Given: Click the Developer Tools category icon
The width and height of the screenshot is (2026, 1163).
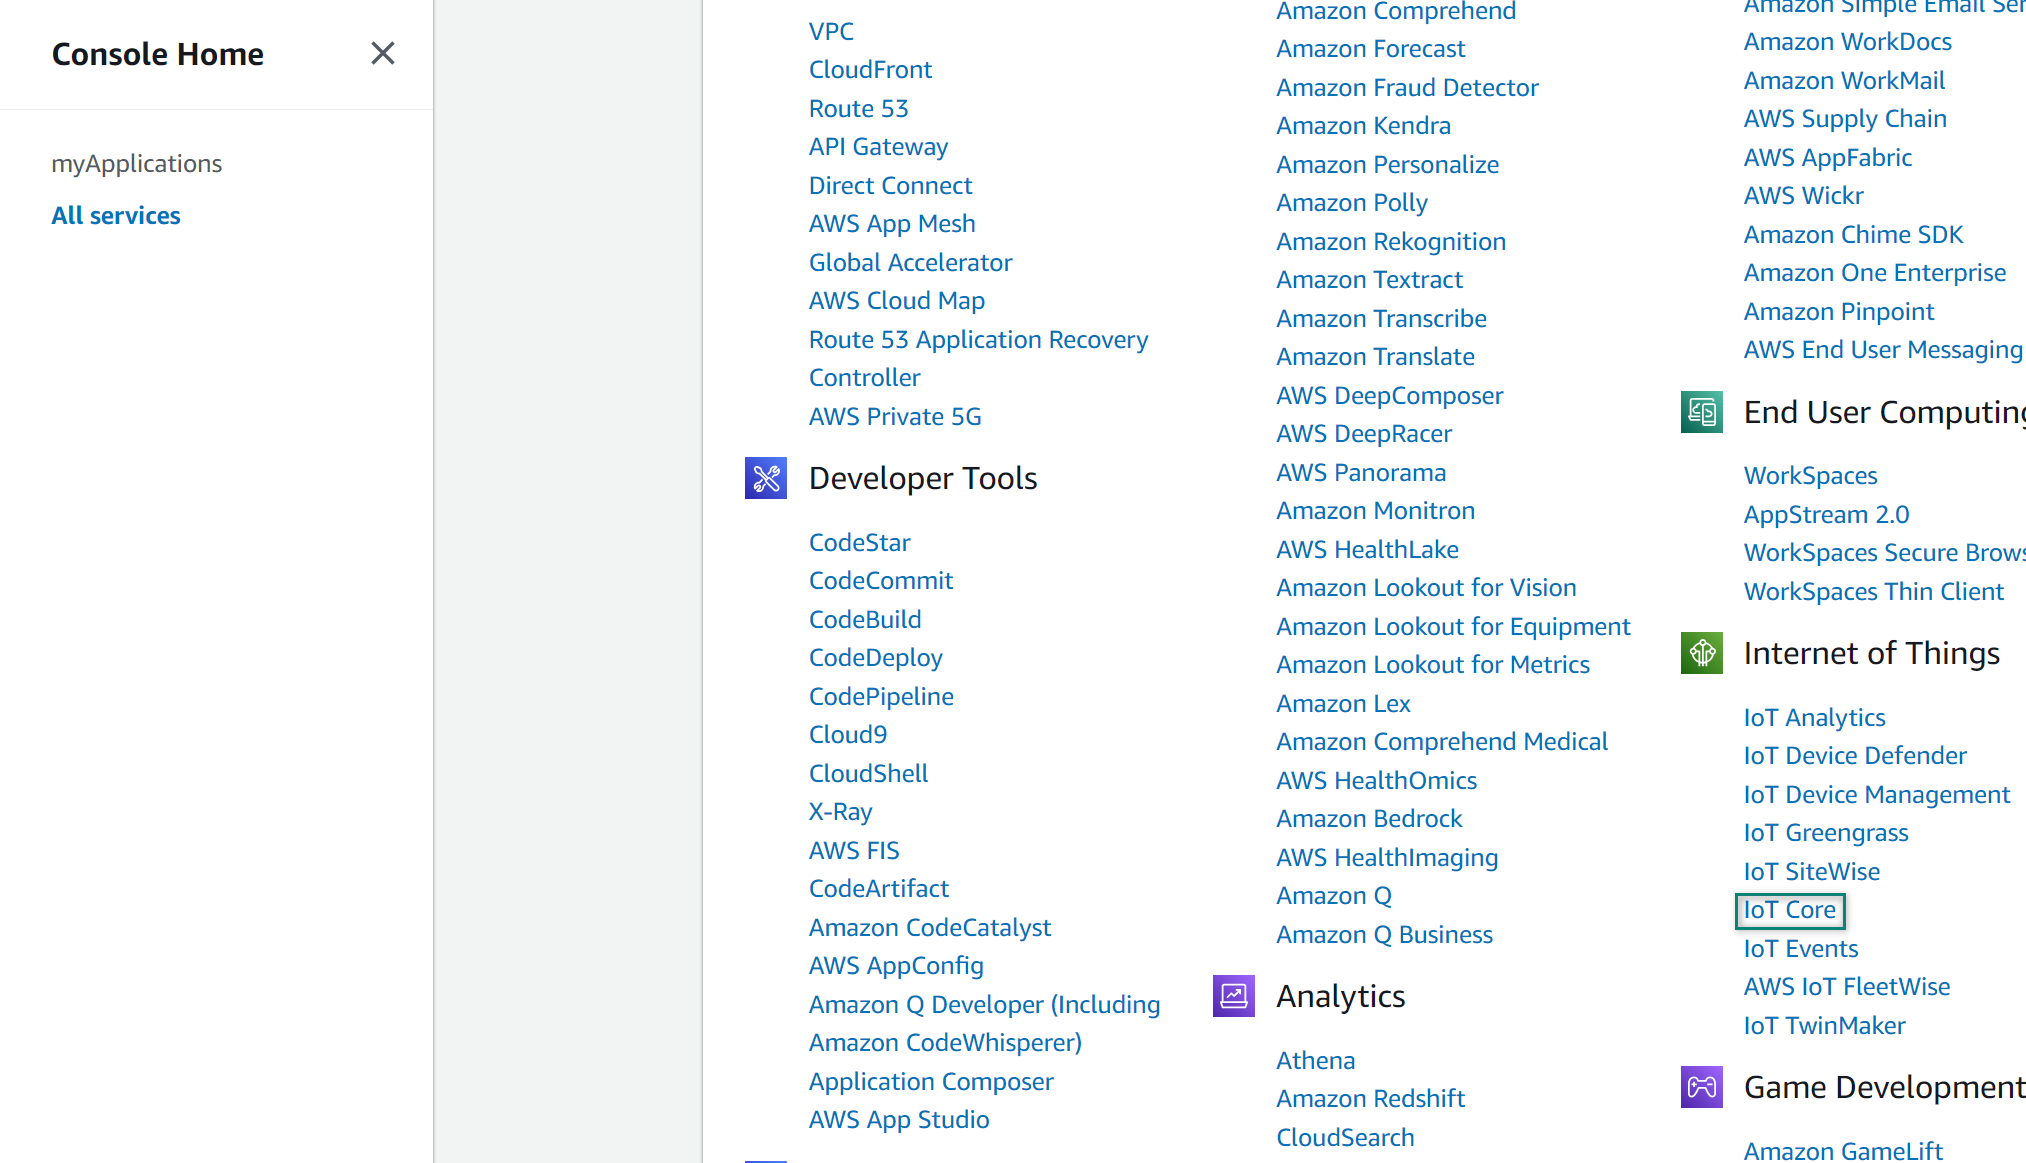Looking at the screenshot, I should 766,478.
